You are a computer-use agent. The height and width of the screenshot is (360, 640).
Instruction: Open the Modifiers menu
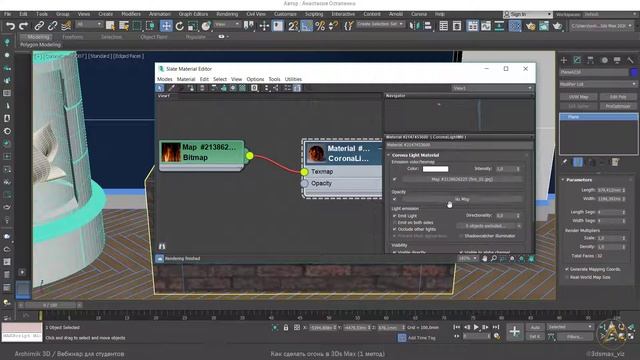[x=131, y=14]
